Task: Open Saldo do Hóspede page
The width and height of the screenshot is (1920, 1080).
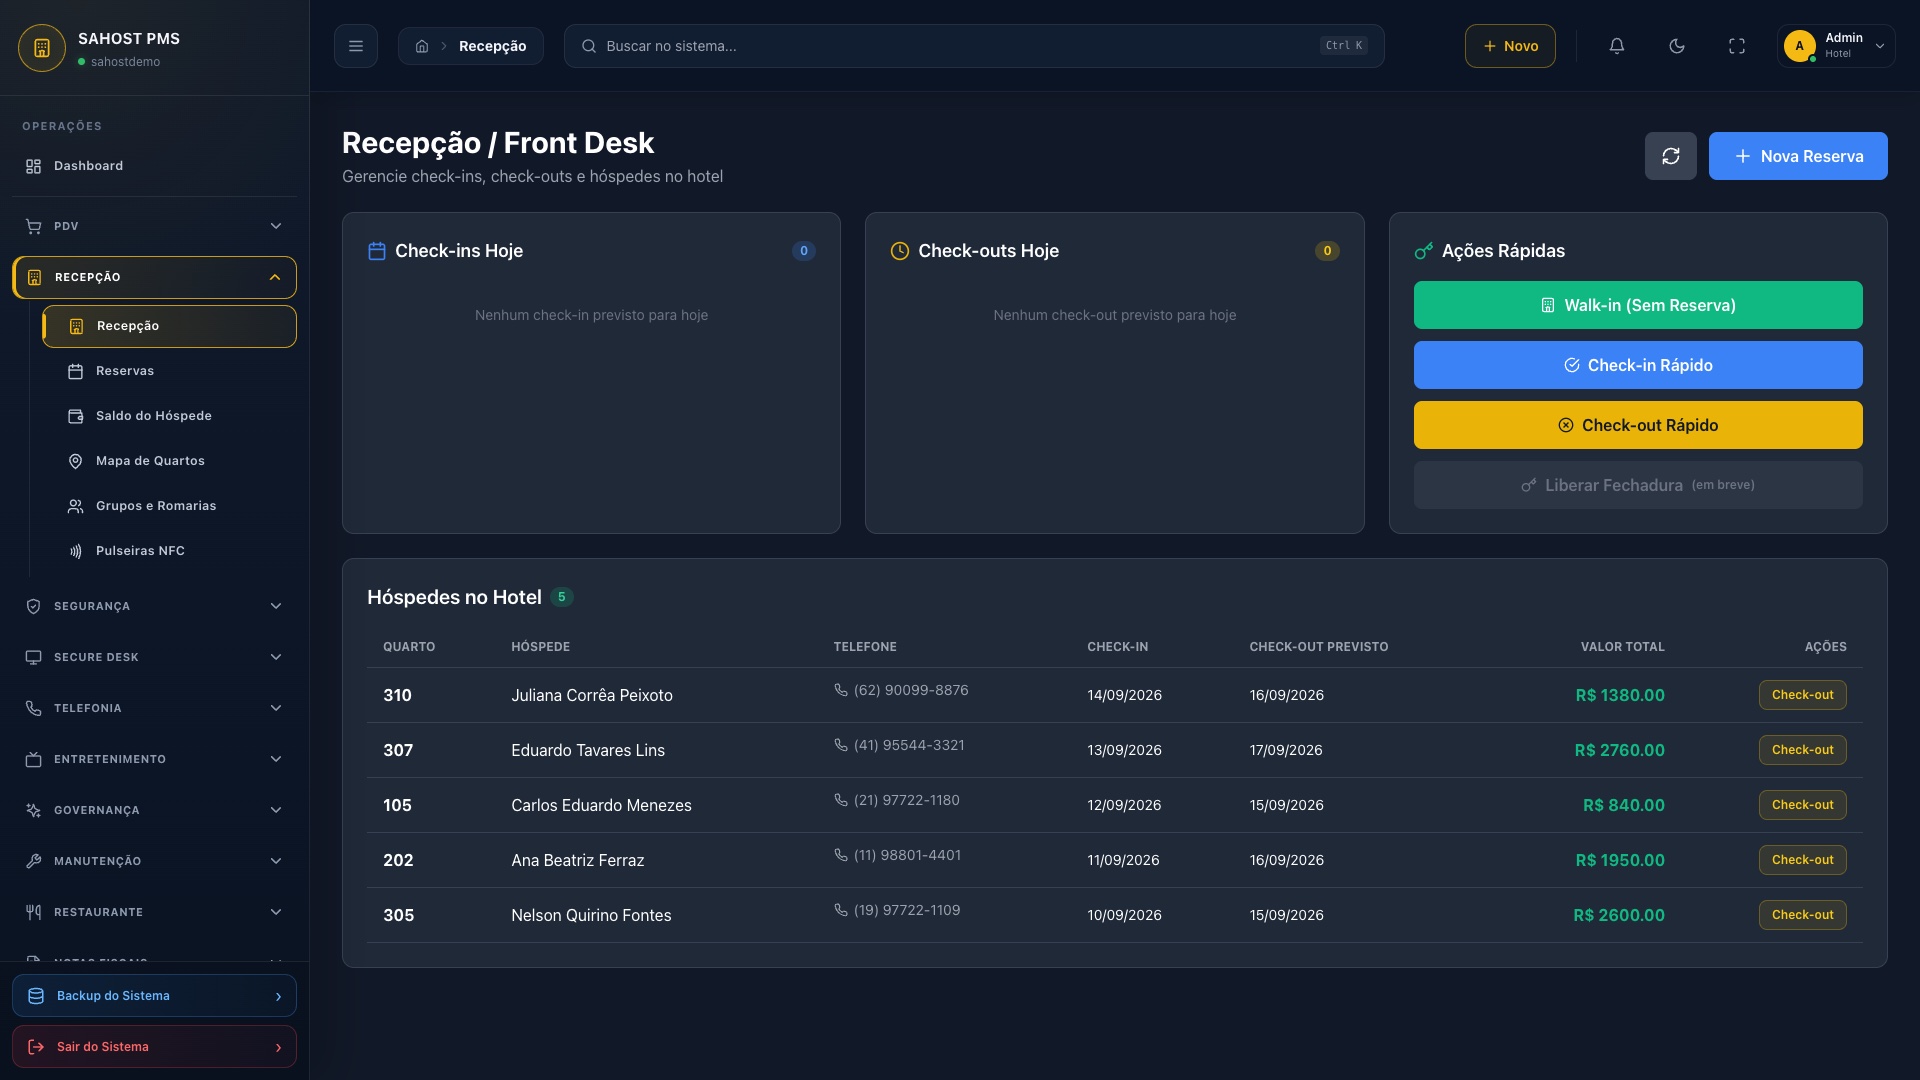Action: point(169,416)
